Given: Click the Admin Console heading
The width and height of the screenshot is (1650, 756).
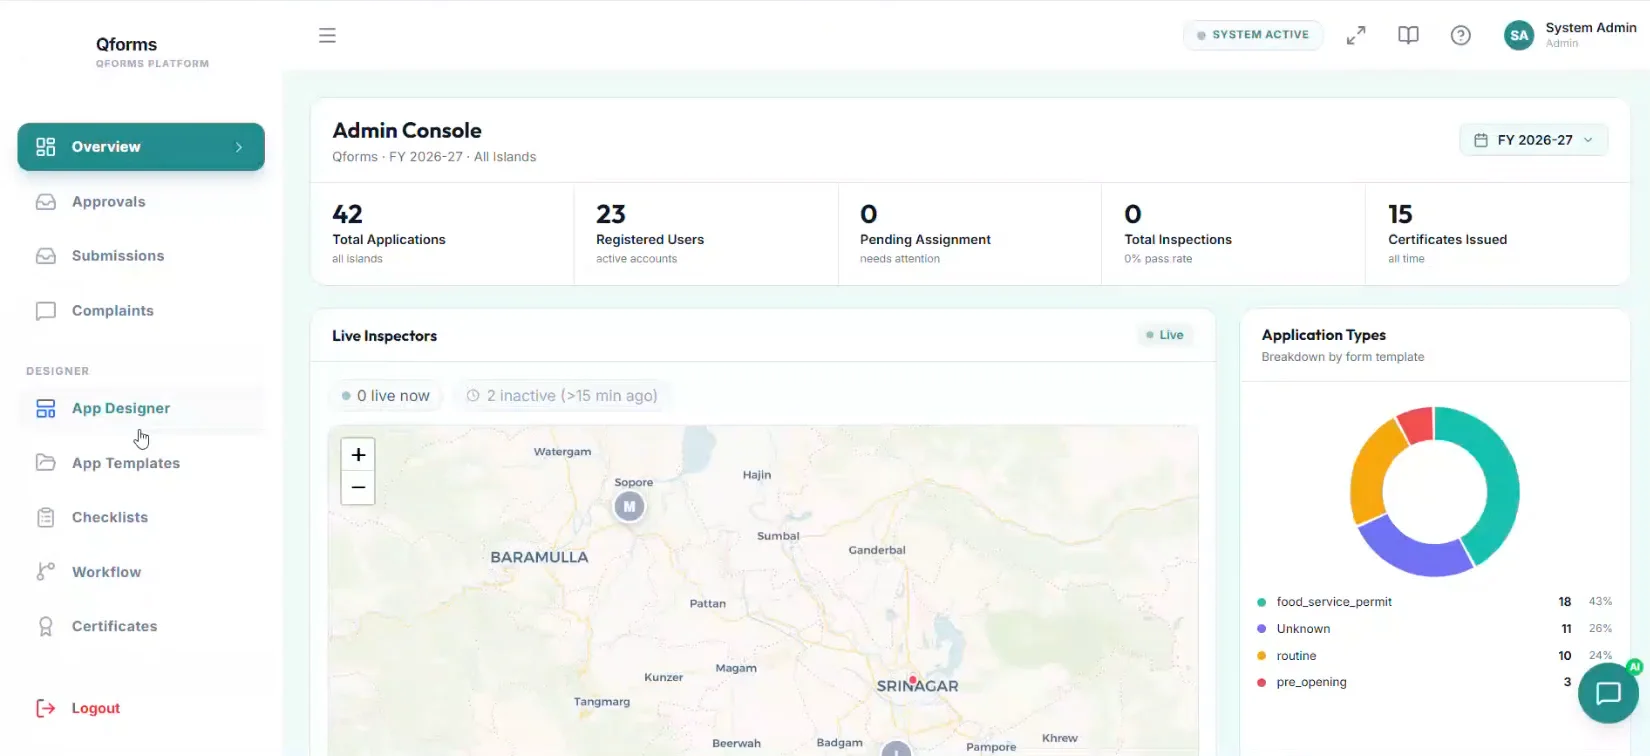Looking at the screenshot, I should (x=407, y=130).
